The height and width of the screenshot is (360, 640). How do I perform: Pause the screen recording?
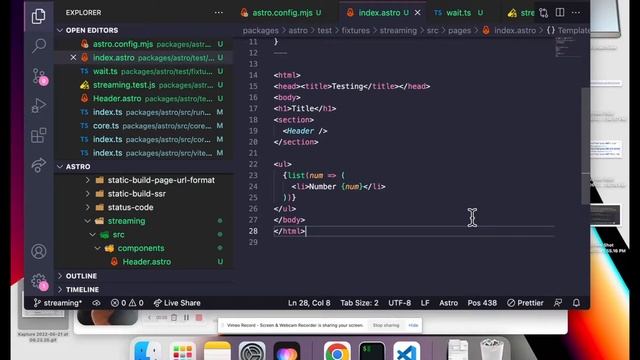[x=186, y=317]
